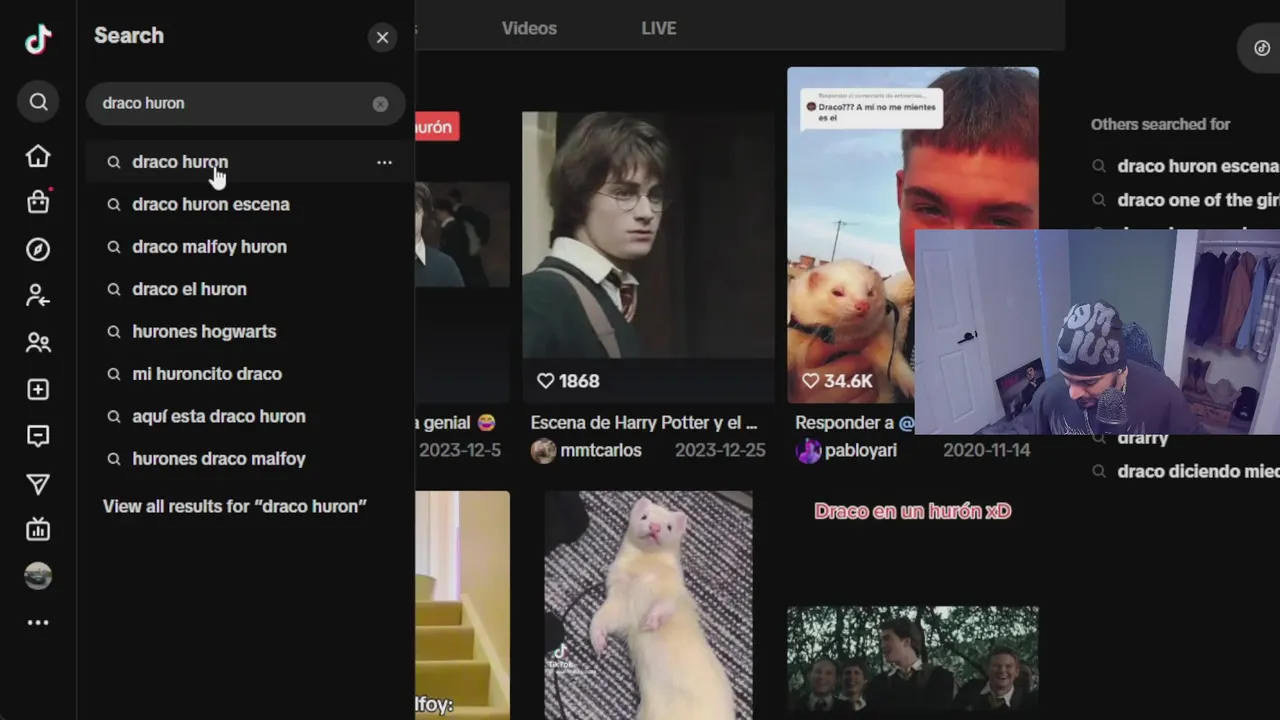Click the heart icon showing 34.6K likes
This screenshot has height=720, width=1280.
[810, 381]
